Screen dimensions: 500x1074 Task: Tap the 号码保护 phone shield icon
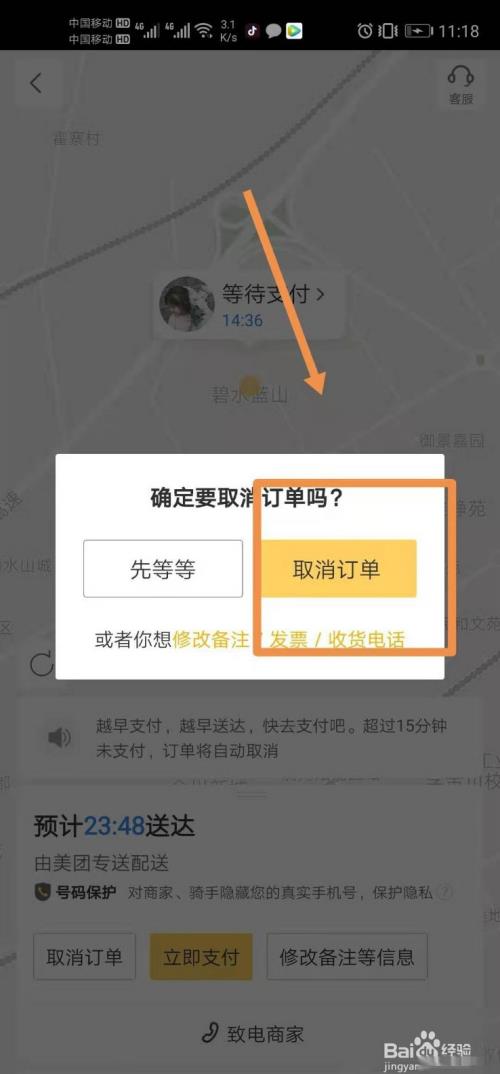pos(42,892)
